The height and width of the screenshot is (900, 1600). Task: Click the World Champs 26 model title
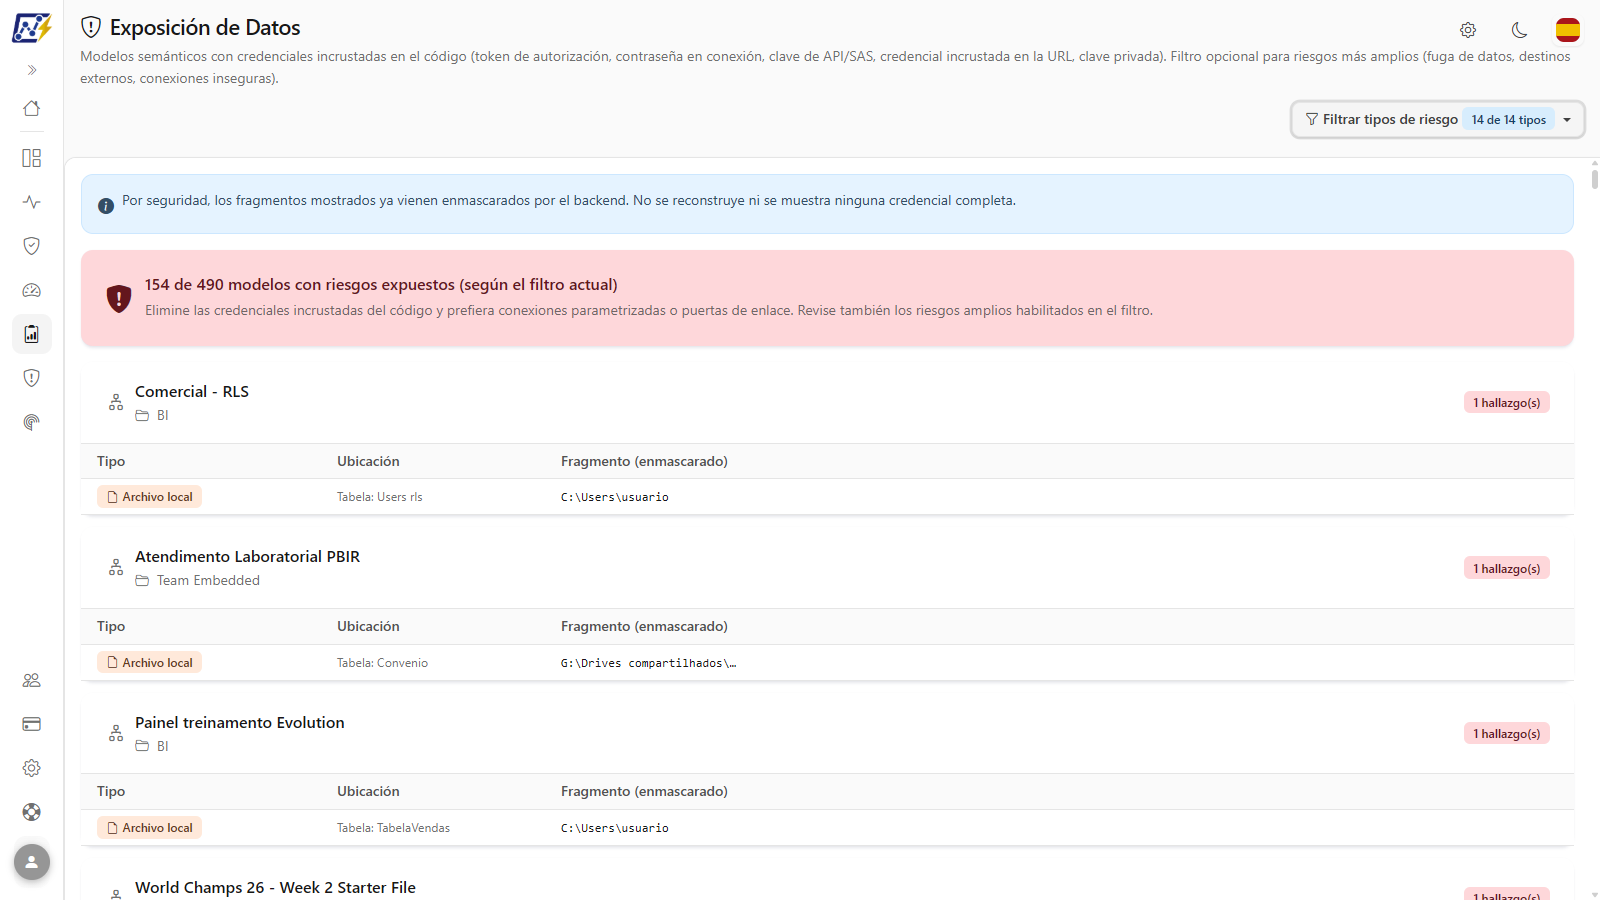[275, 888]
